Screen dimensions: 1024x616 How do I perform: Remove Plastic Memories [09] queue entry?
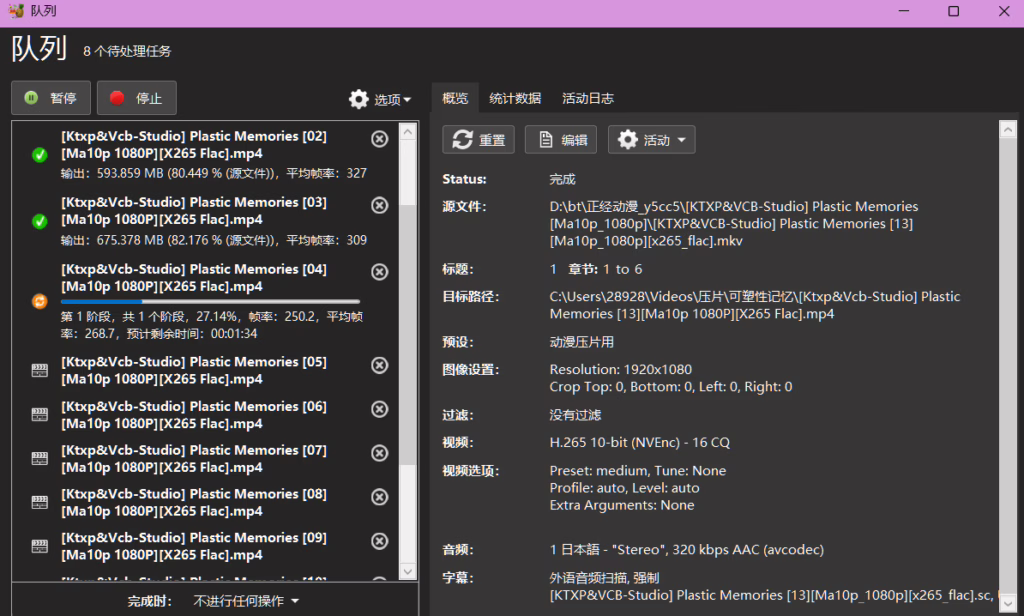click(380, 541)
